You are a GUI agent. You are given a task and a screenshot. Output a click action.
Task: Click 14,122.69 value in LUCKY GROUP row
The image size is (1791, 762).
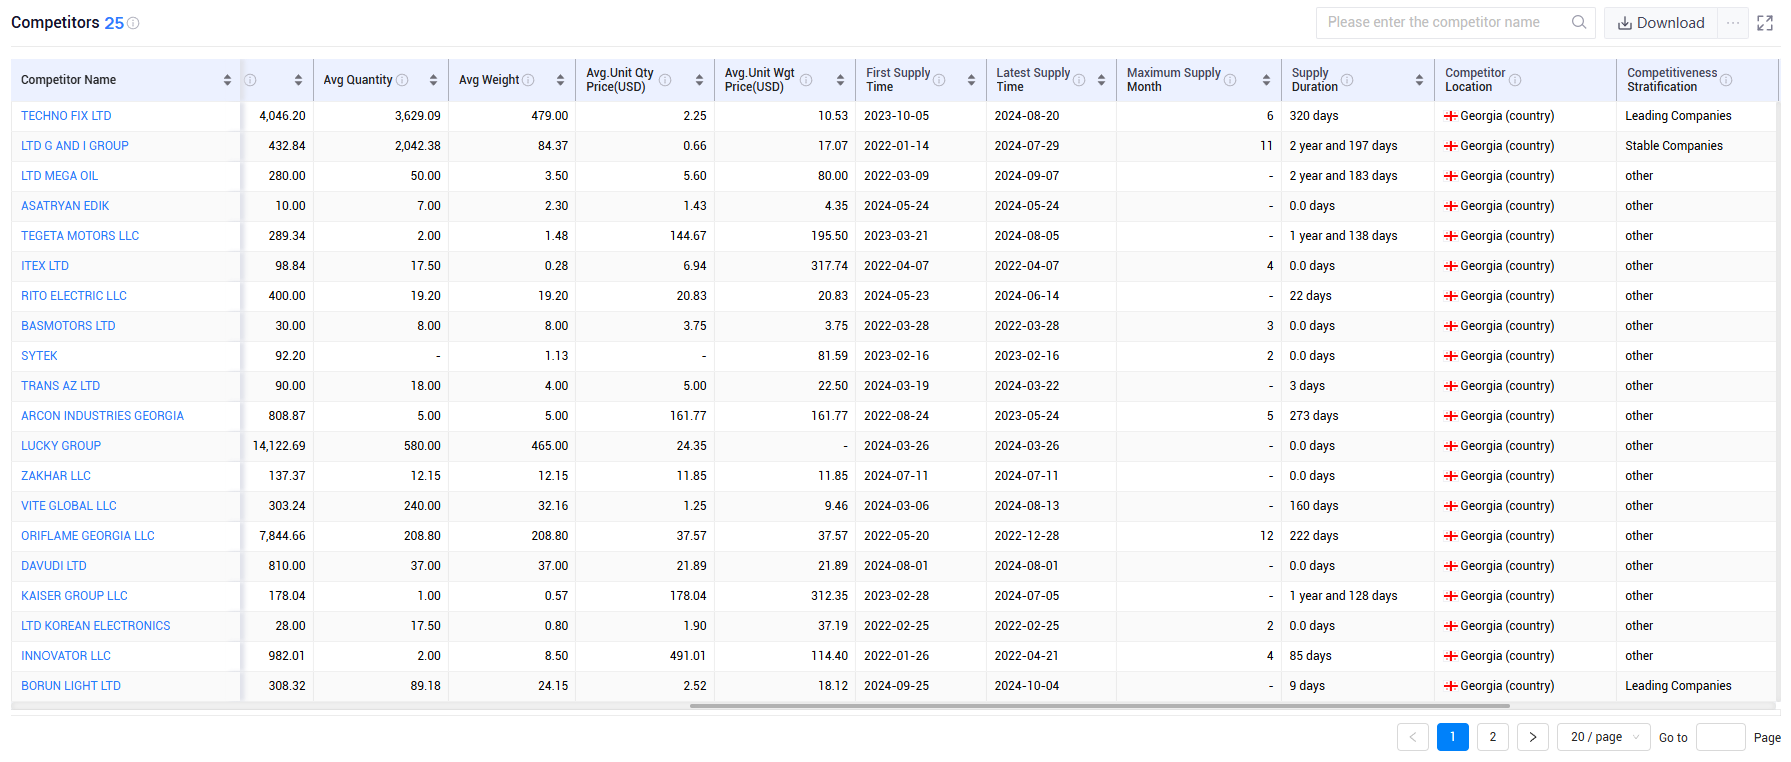279,446
